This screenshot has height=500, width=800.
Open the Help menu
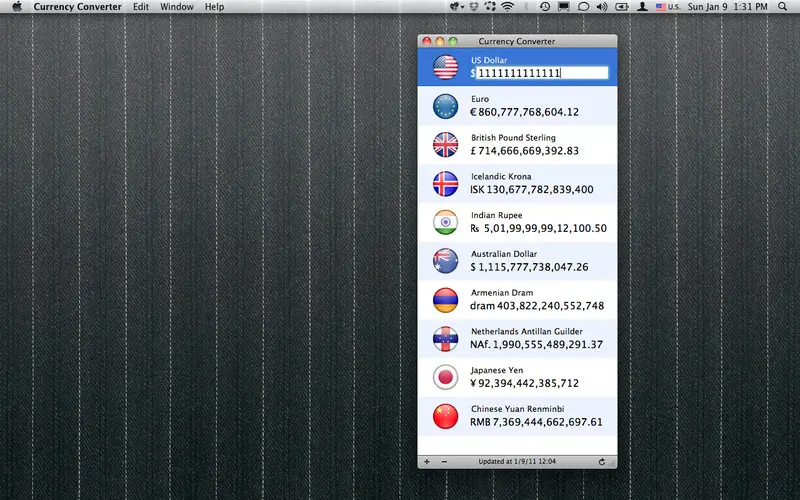pos(214,7)
